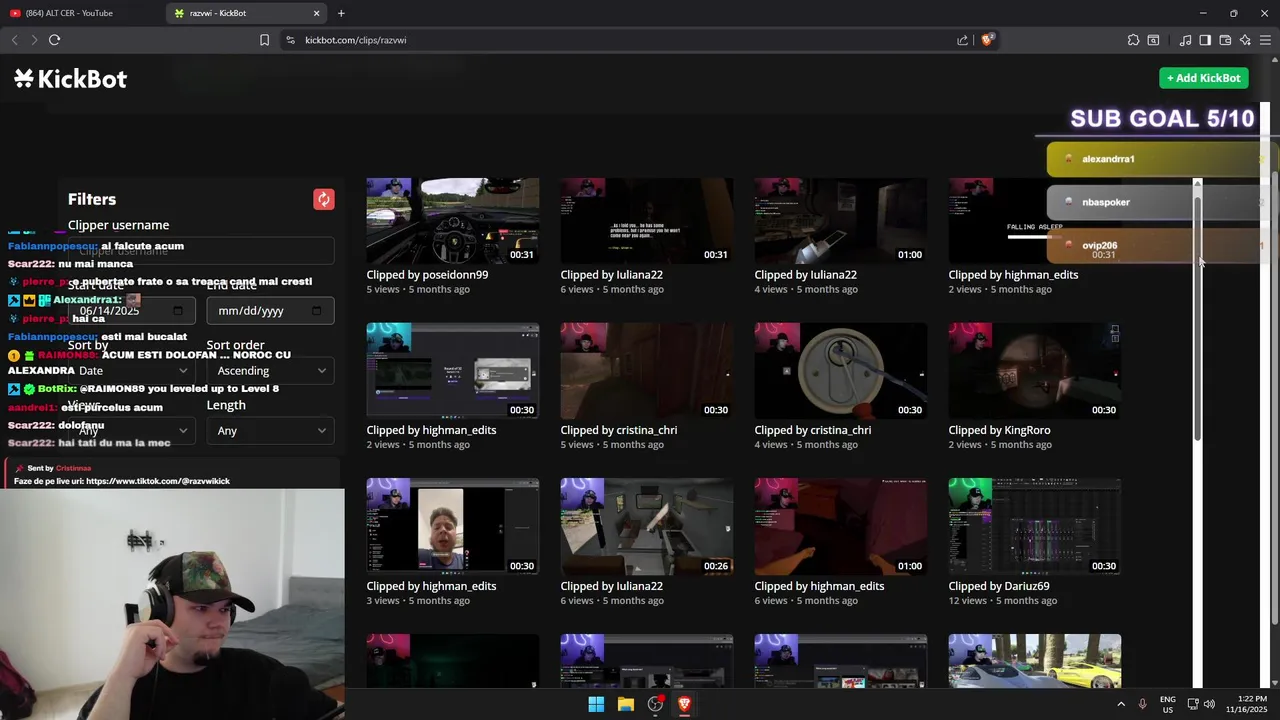The image size is (1280, 720).
Task: Play Iuliana22's 00:31 clip thumbnail
Action: (646, 221)
